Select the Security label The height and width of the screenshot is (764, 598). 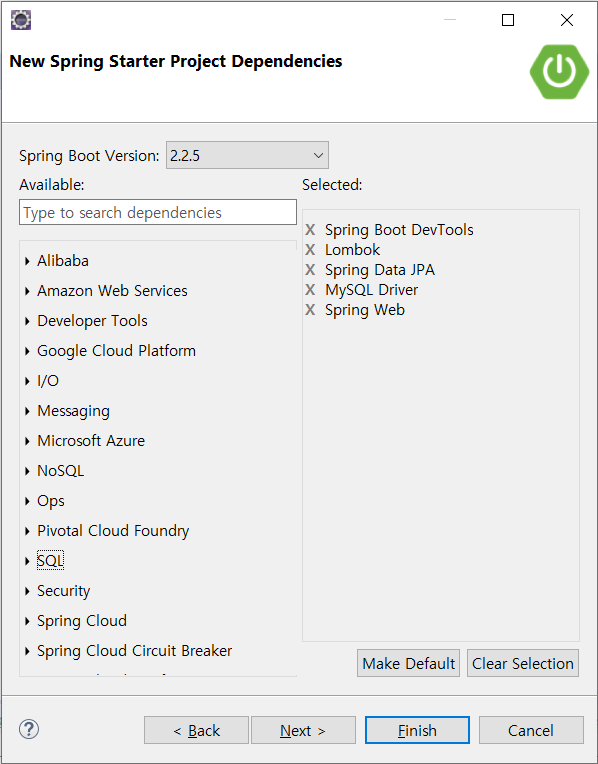[63, 591]
